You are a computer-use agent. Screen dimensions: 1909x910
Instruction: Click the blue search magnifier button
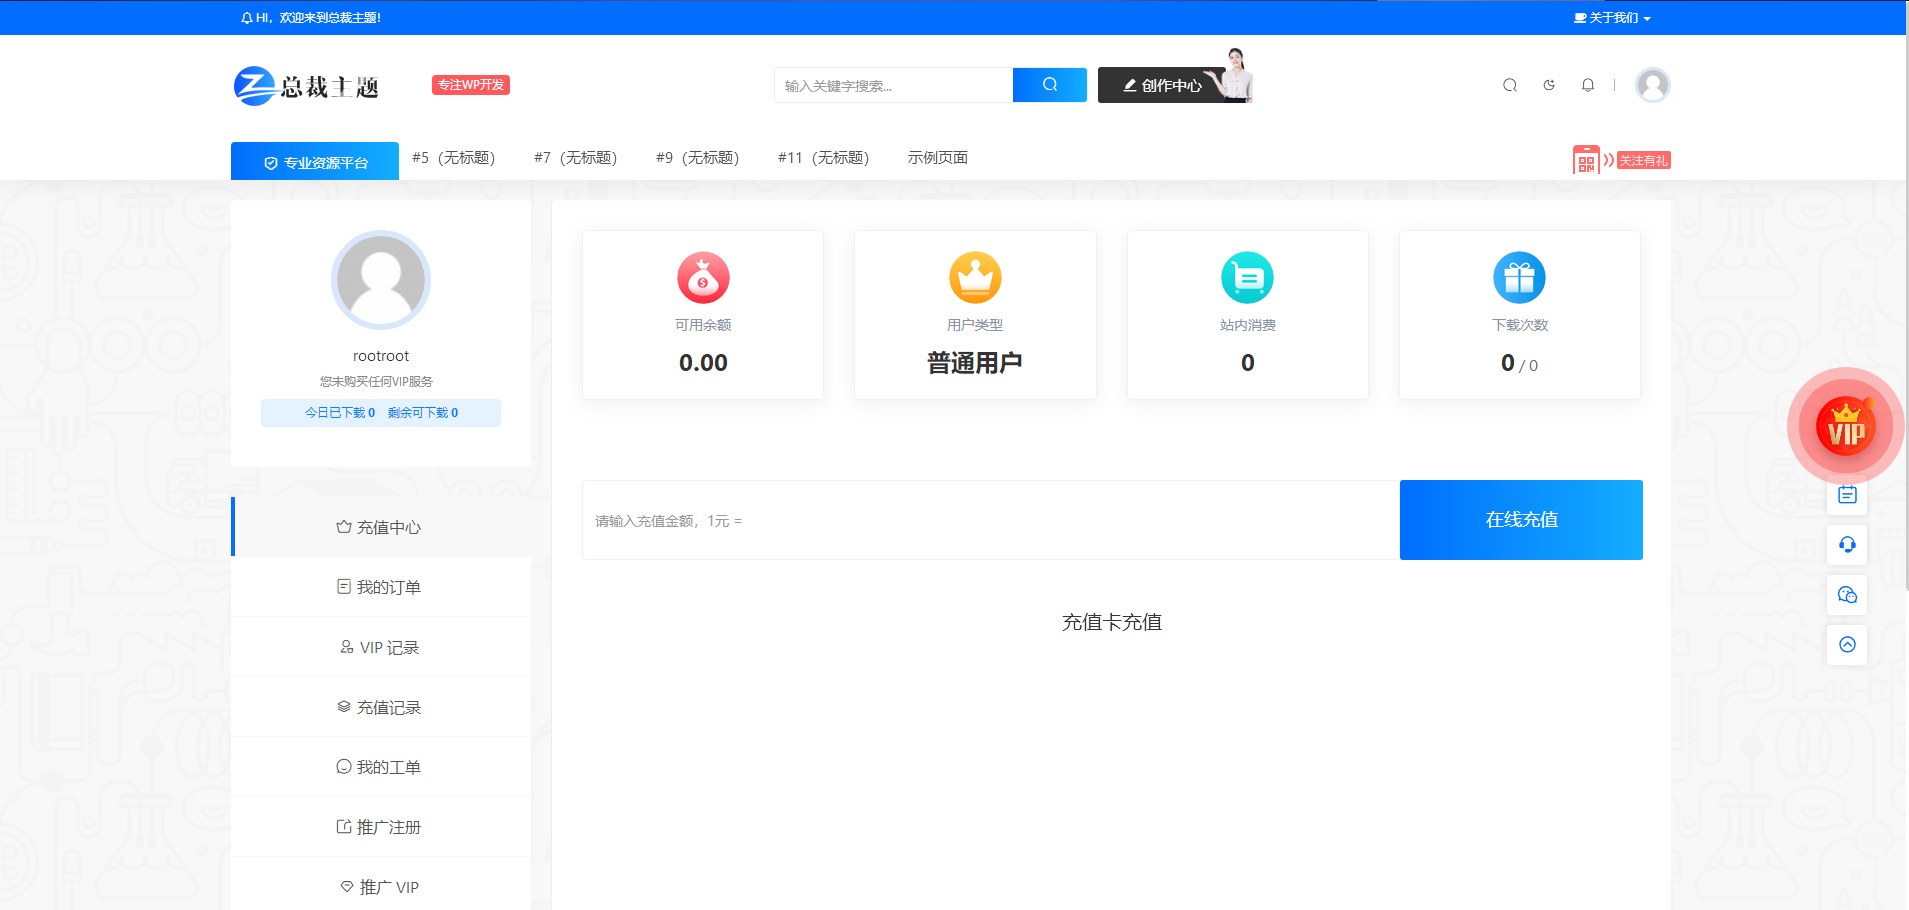pos(1049,85)
